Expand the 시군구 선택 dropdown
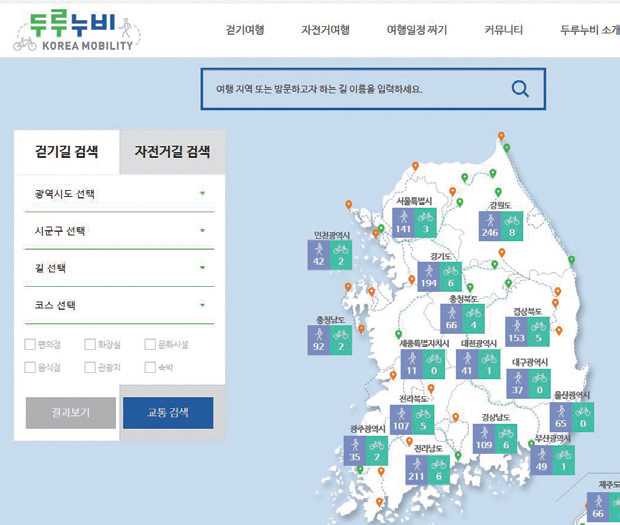This screenshot has height=525, width=620. [118, 231]
